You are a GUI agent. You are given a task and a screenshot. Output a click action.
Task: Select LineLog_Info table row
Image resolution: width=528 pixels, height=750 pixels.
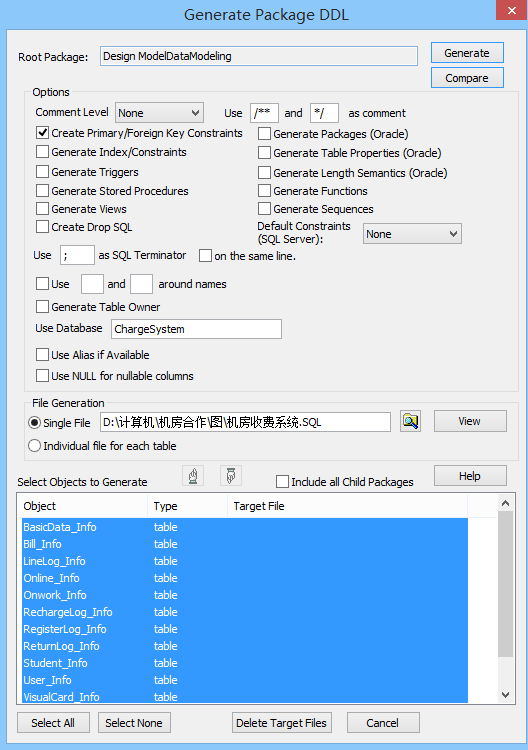coord(245,561)
